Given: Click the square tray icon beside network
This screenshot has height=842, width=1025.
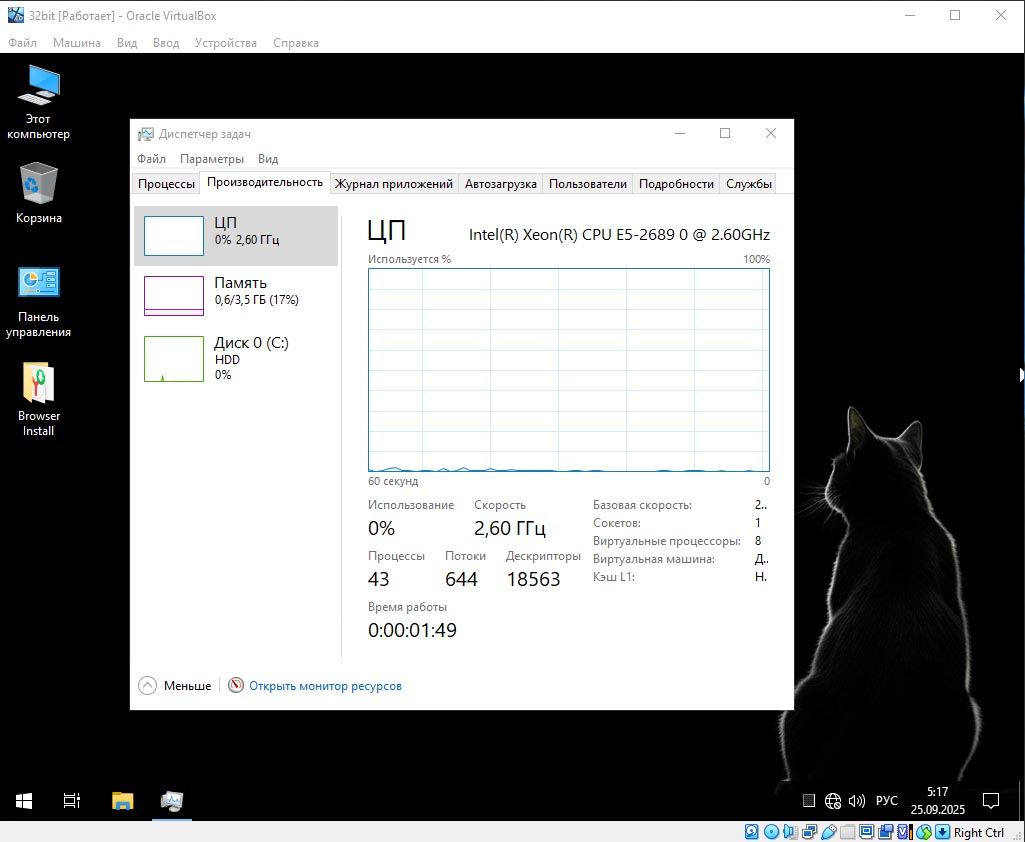Looking at the screenshot, I should tap(809, 800).
